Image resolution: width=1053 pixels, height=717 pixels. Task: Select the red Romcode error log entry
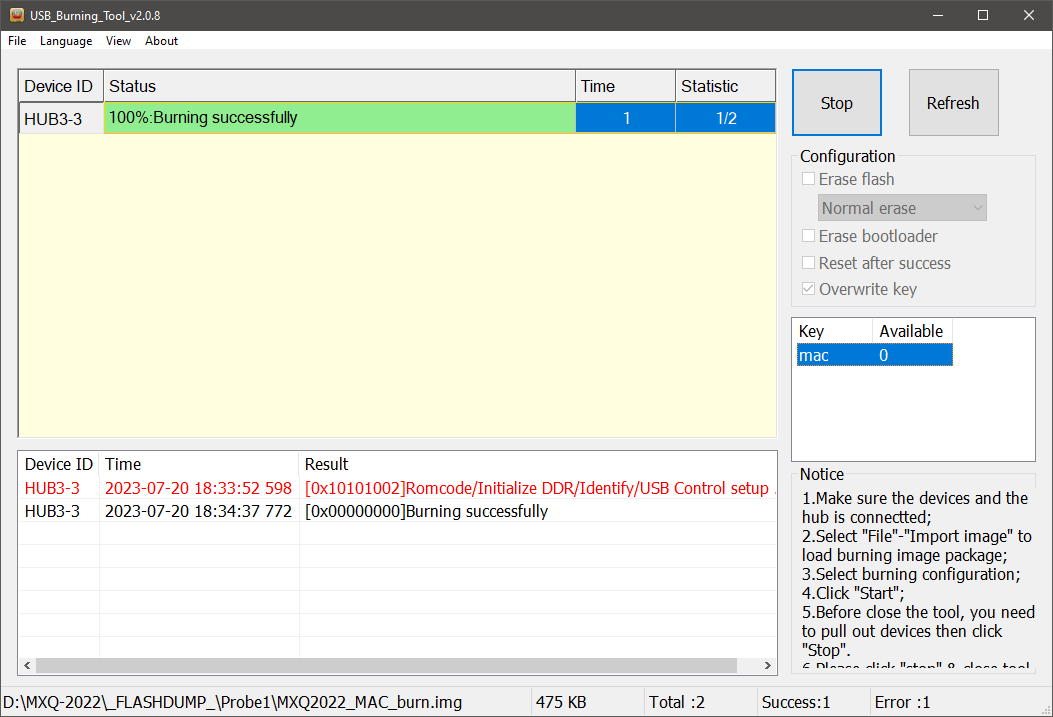pyautogui.click(x=400, y=488)
